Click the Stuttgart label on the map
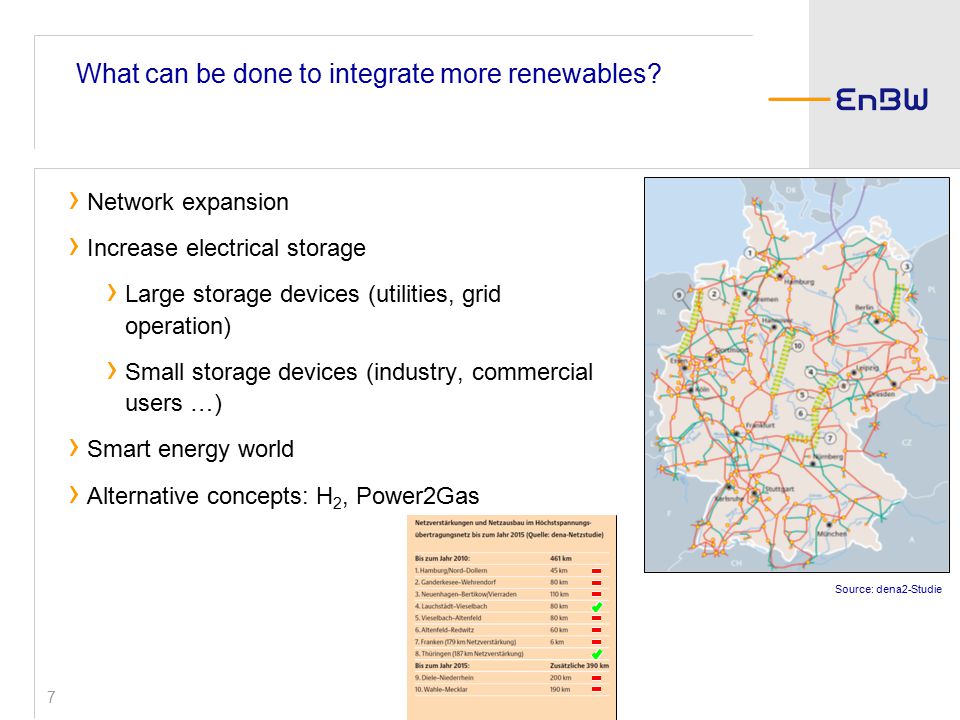Image resolution: width=960 pixels, height=720 pixels. 779,489
